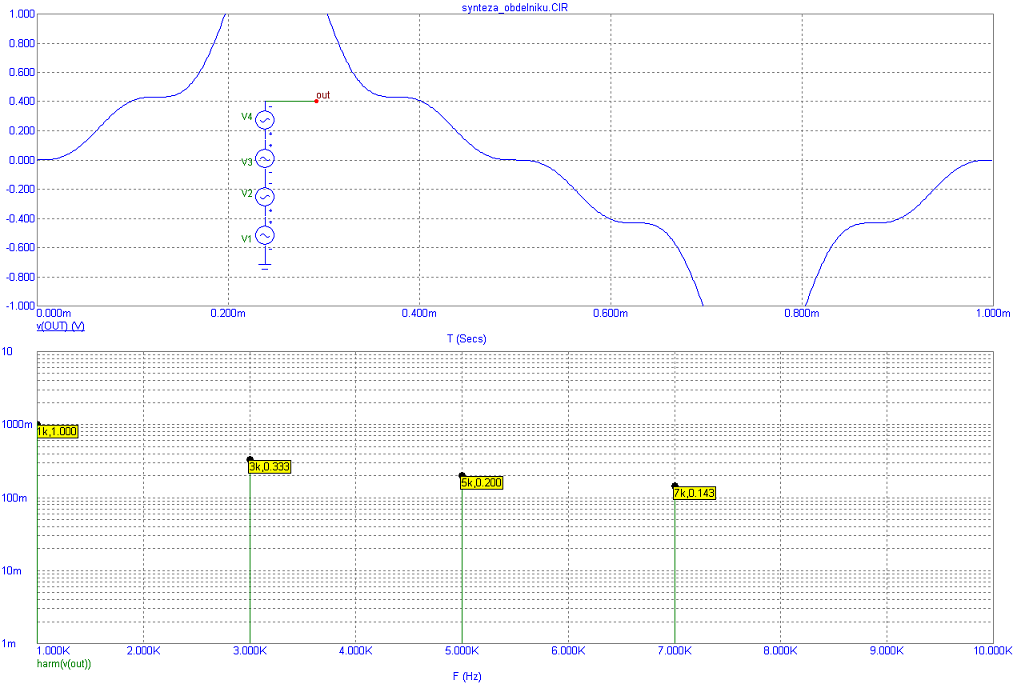The width and height of the screenshot is (1021, 688).
Task: Click the V2 sine source symbol
Action: (x=264, y=197)
